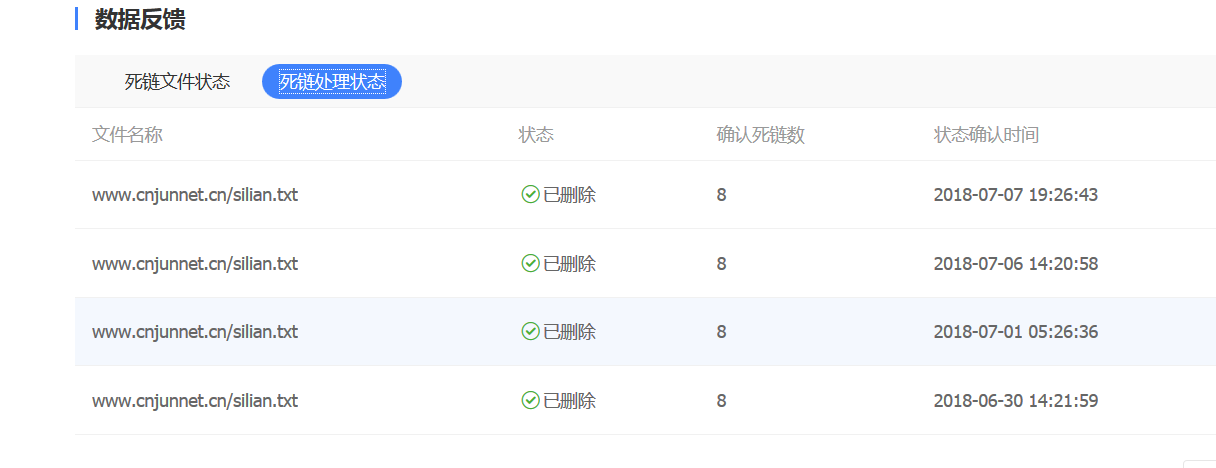Click the green check icon in the 2018-07-07 row
The height and width of the screenshot is (468, 1216).
(531, 194)
